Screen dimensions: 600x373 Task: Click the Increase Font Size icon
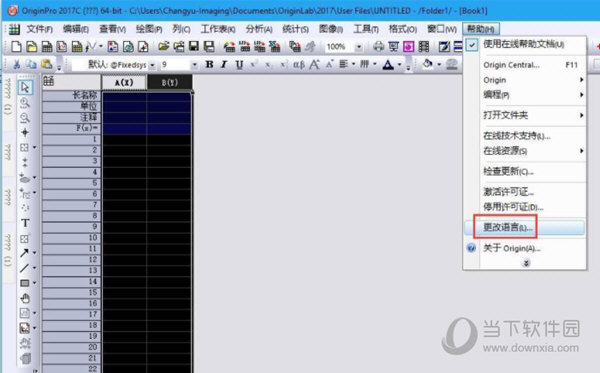click(x=314, y=65)
